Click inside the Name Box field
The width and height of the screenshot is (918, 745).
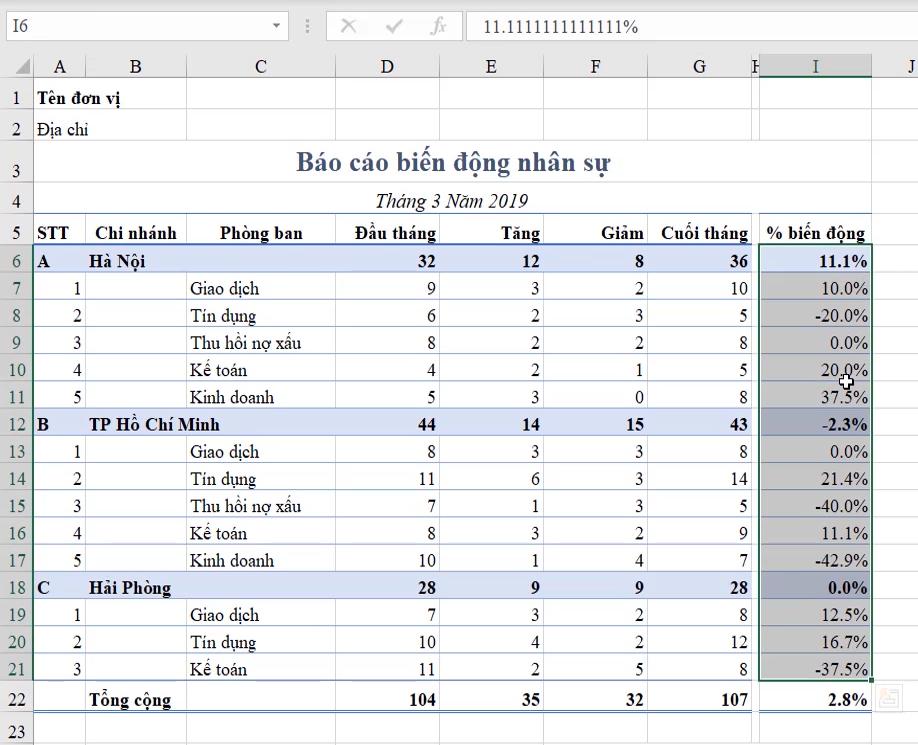pyautogui.click(x=140, y=28)
